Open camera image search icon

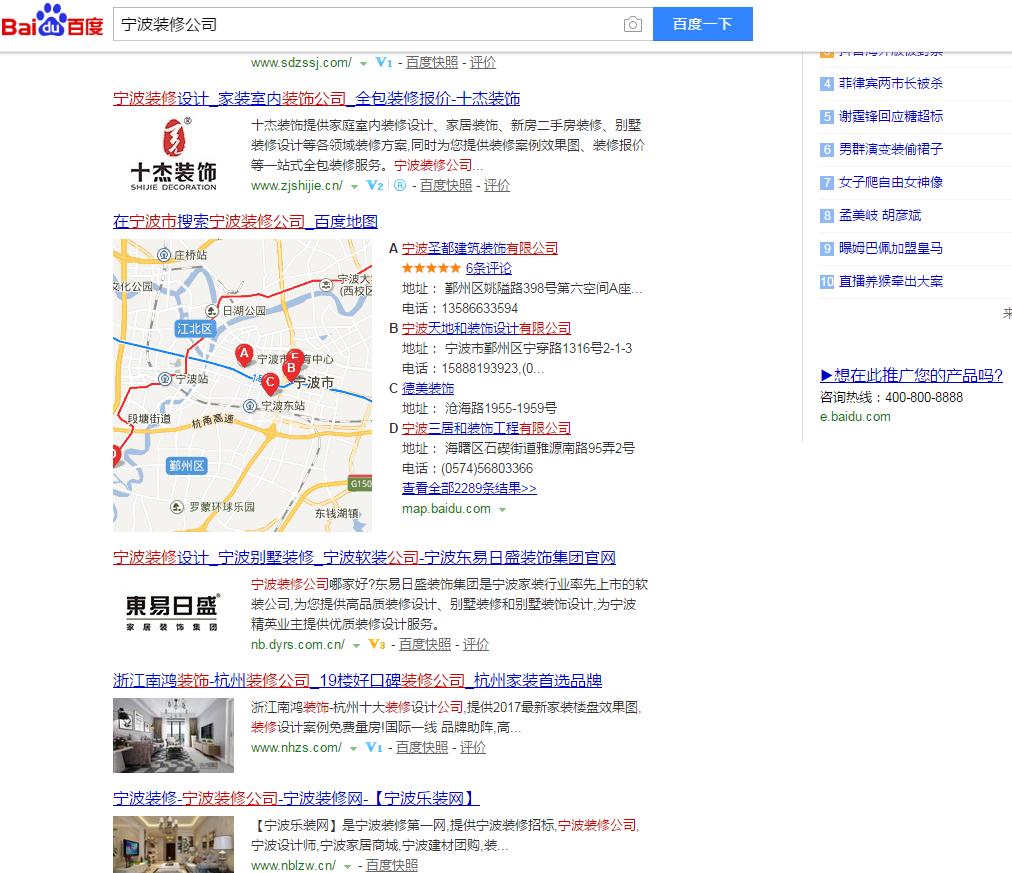632,25
